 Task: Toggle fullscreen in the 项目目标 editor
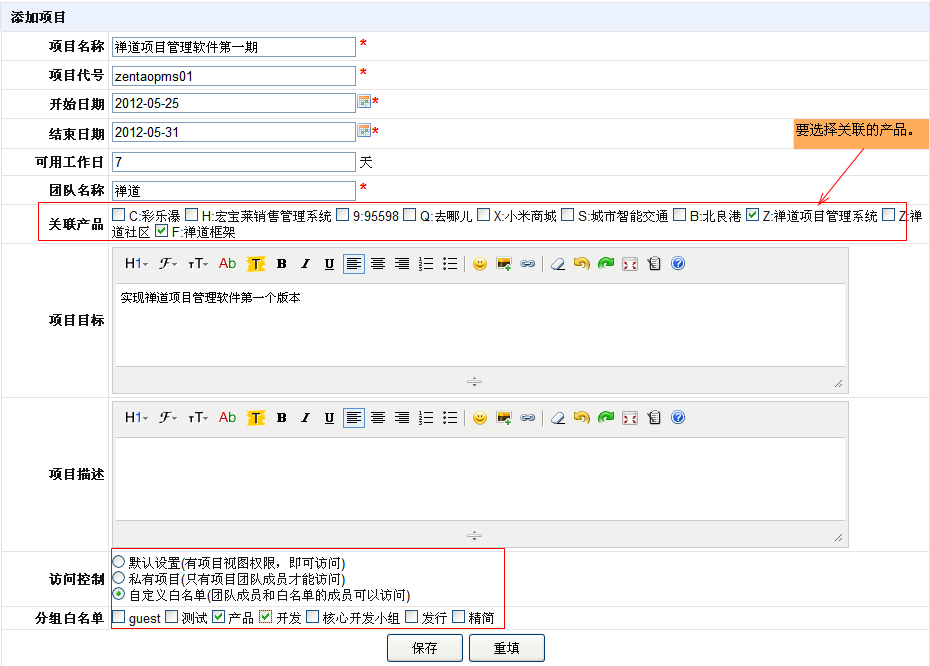[630, 264]
